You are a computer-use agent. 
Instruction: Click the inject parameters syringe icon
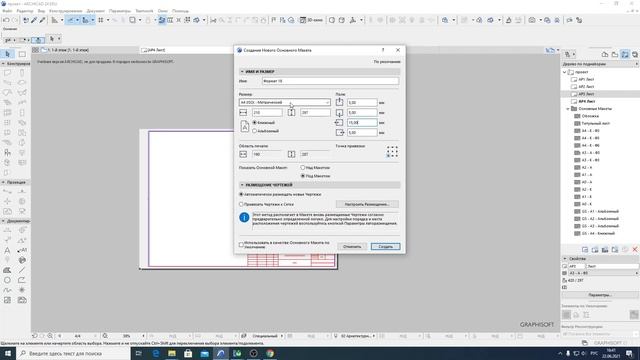(42, 20)
